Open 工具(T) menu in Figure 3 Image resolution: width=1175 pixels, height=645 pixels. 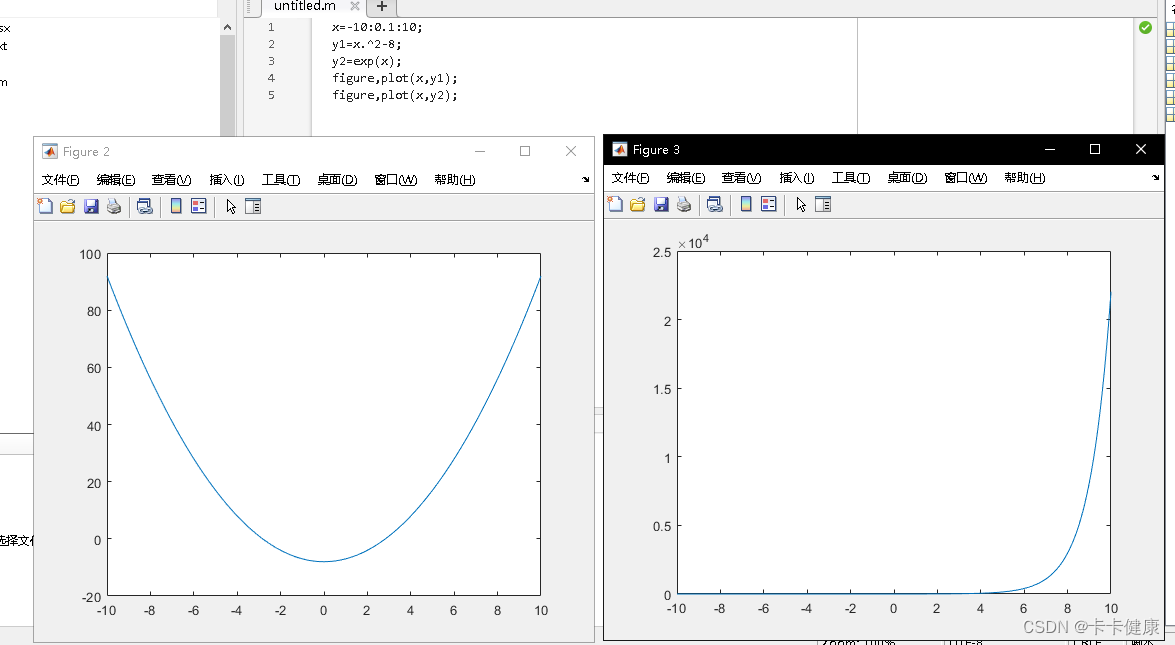(851, 178)
